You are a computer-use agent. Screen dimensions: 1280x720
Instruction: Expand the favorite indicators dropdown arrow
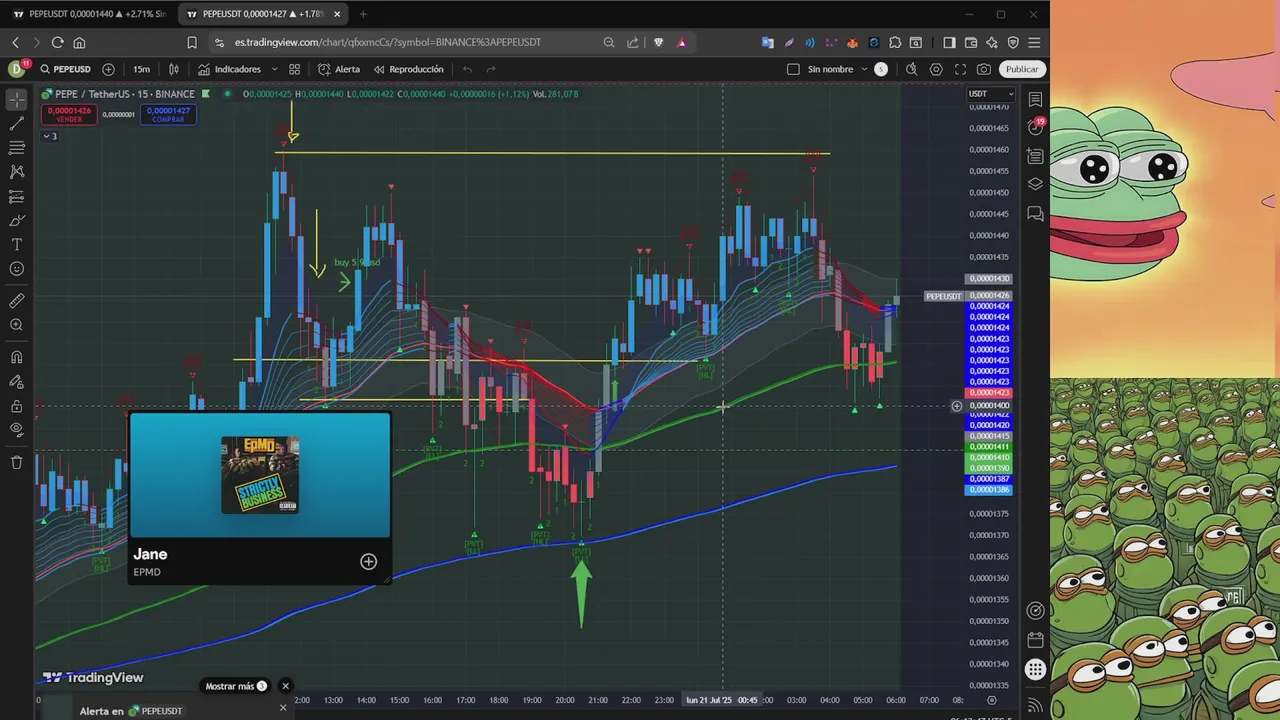[x=274, y=69]
